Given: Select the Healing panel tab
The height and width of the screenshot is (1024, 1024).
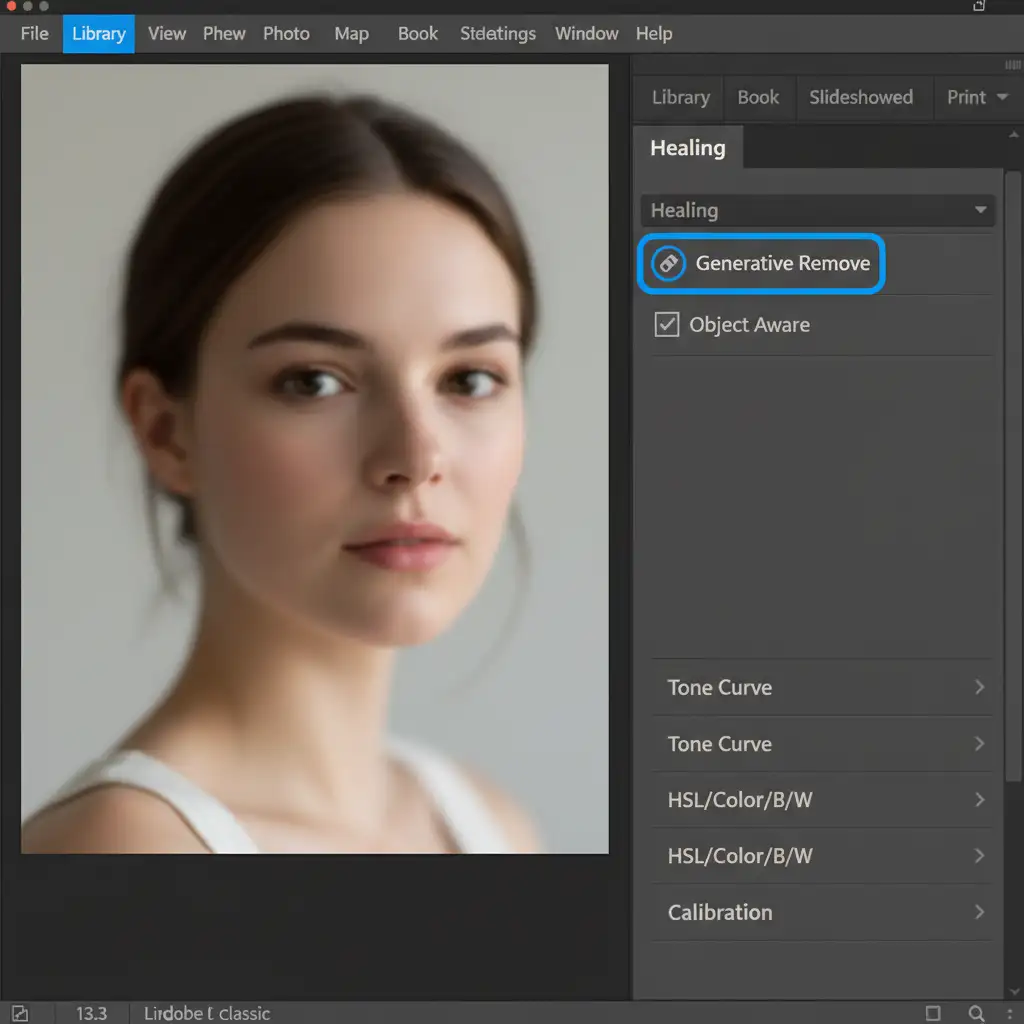Looking at the screenshot, I should 688,148.
